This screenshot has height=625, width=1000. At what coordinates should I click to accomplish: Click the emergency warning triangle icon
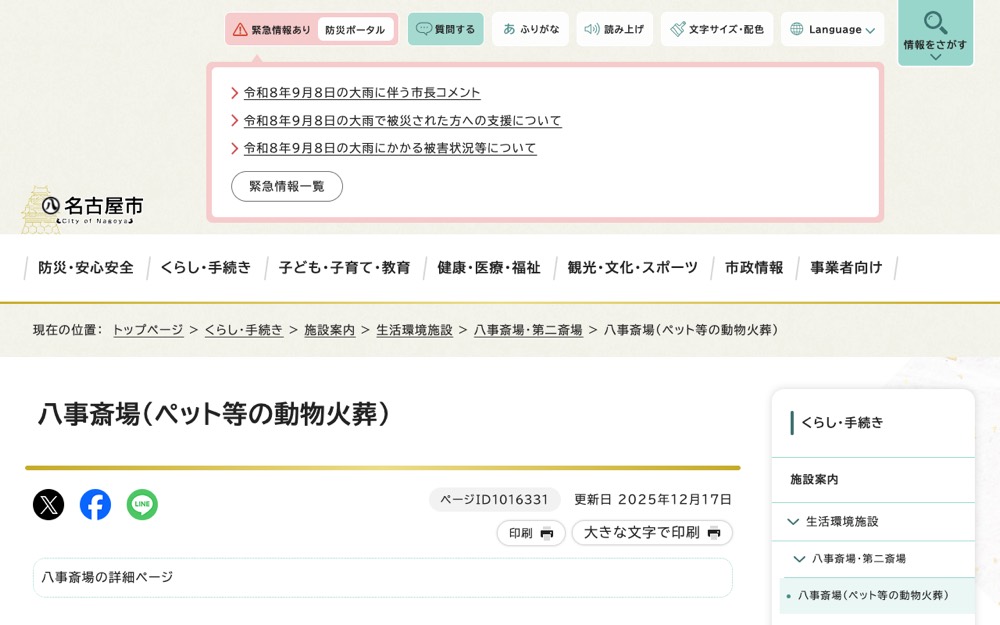tap(240, 29)
